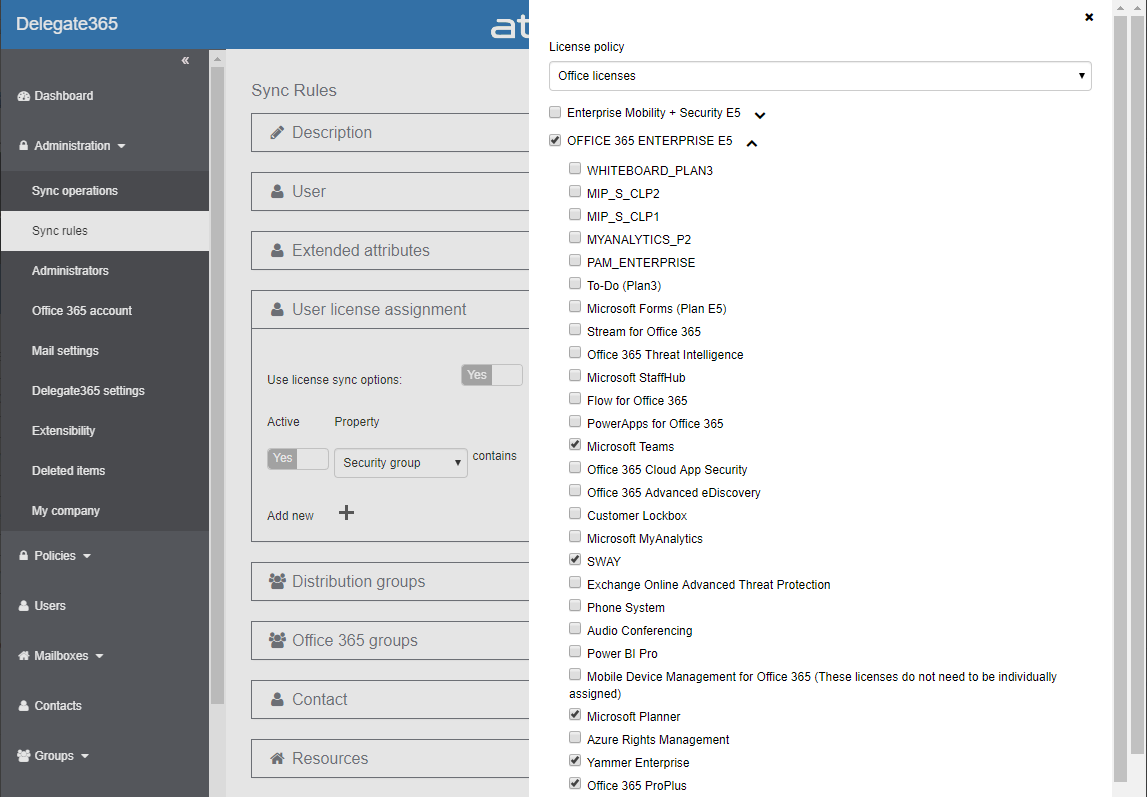This screenshot has height=797, width=1147.
Task: Click the person icon beside User license assignment
Action: pos(277,309)
